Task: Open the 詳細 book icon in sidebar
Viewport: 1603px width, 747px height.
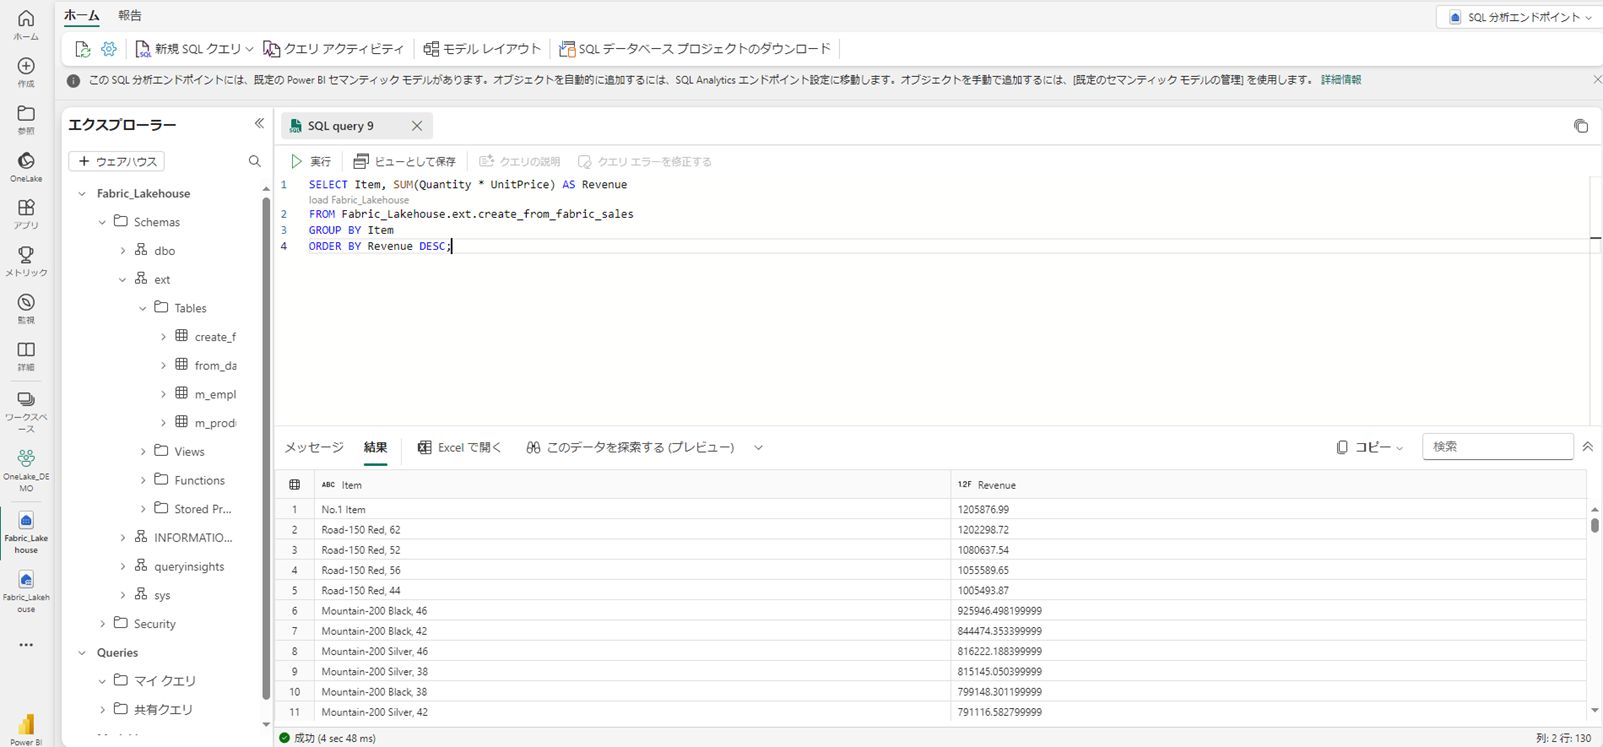Action: pos(26,356)
